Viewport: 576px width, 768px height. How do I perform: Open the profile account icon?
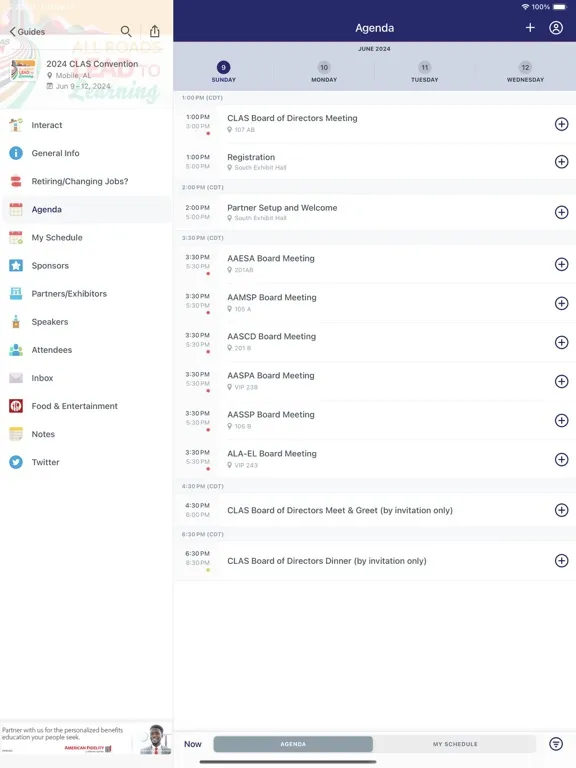pos(556,27)
